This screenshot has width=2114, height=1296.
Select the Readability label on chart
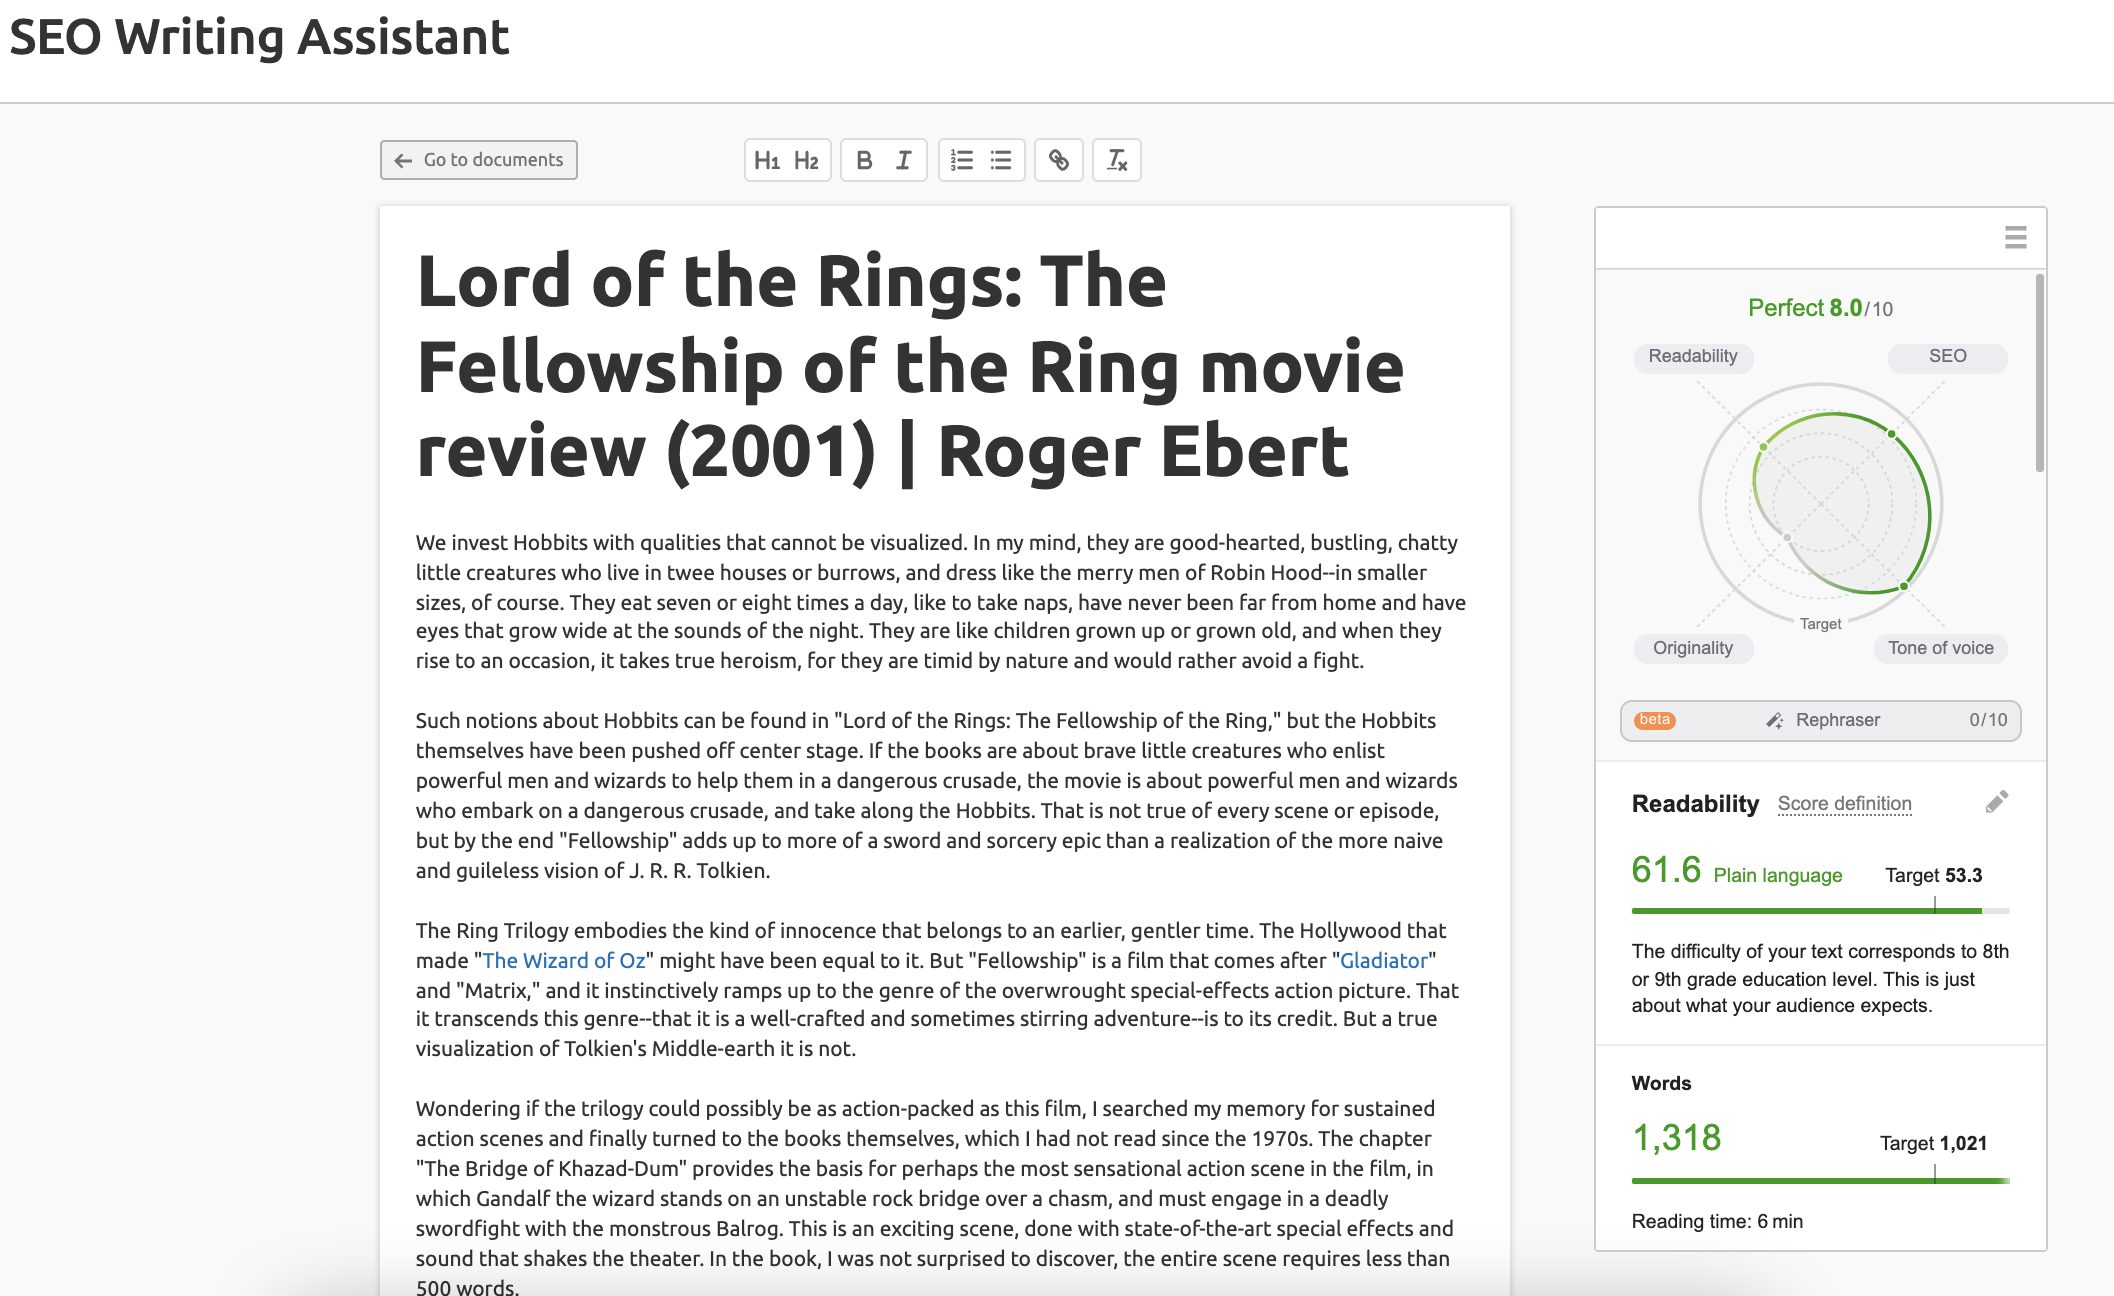1693,356
